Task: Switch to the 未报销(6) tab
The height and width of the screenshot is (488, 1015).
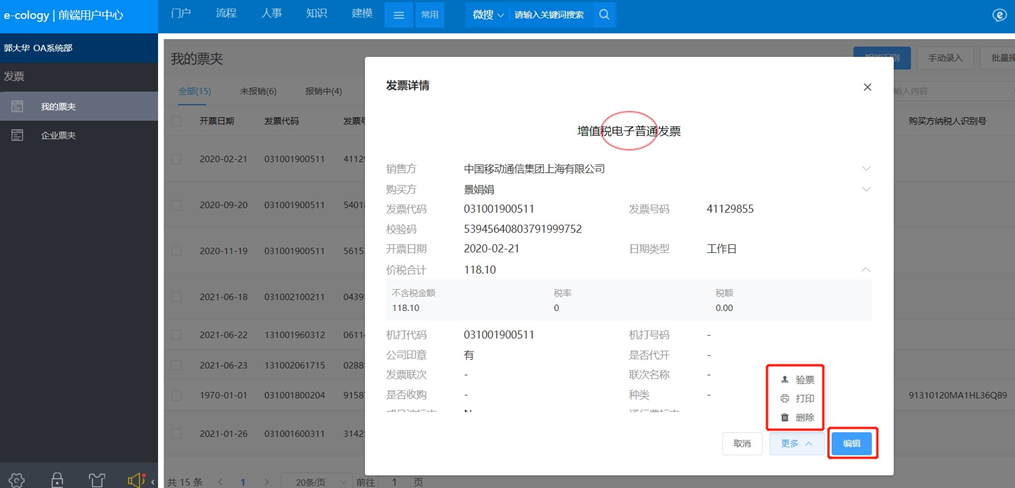Action: pyautogui.click(x=258, y=91)
